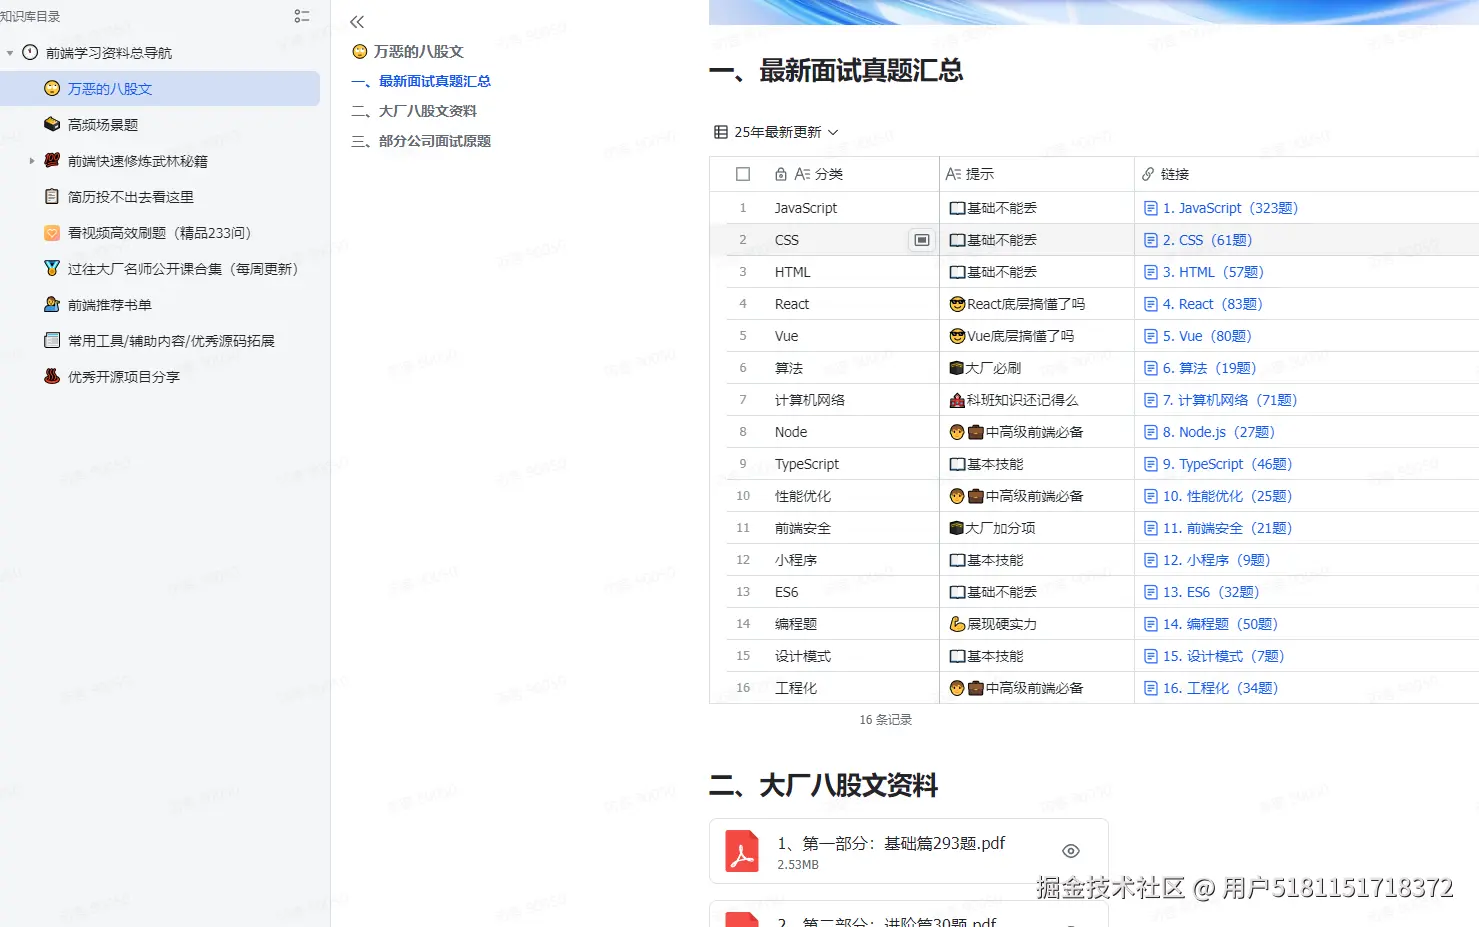Select 二、大厂八股文资料 in the outline
The width and height of the screenshot is (1479, 927).
click(418, 111)
